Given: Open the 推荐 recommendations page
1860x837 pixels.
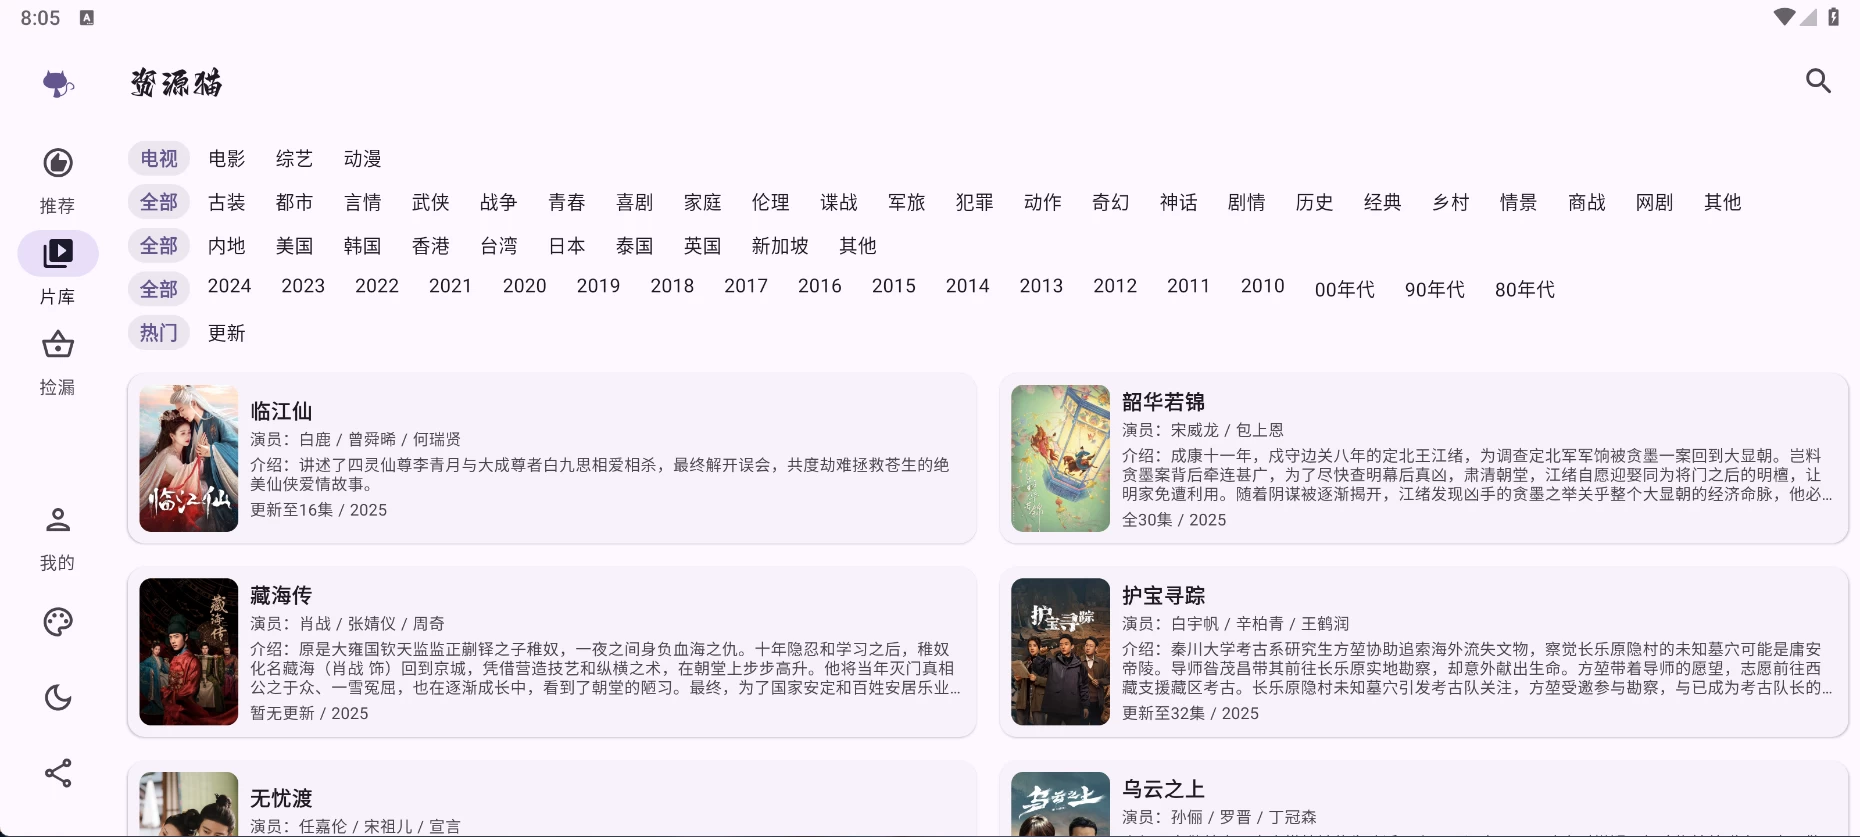Looking at the screenshot, I should (58, 179).
